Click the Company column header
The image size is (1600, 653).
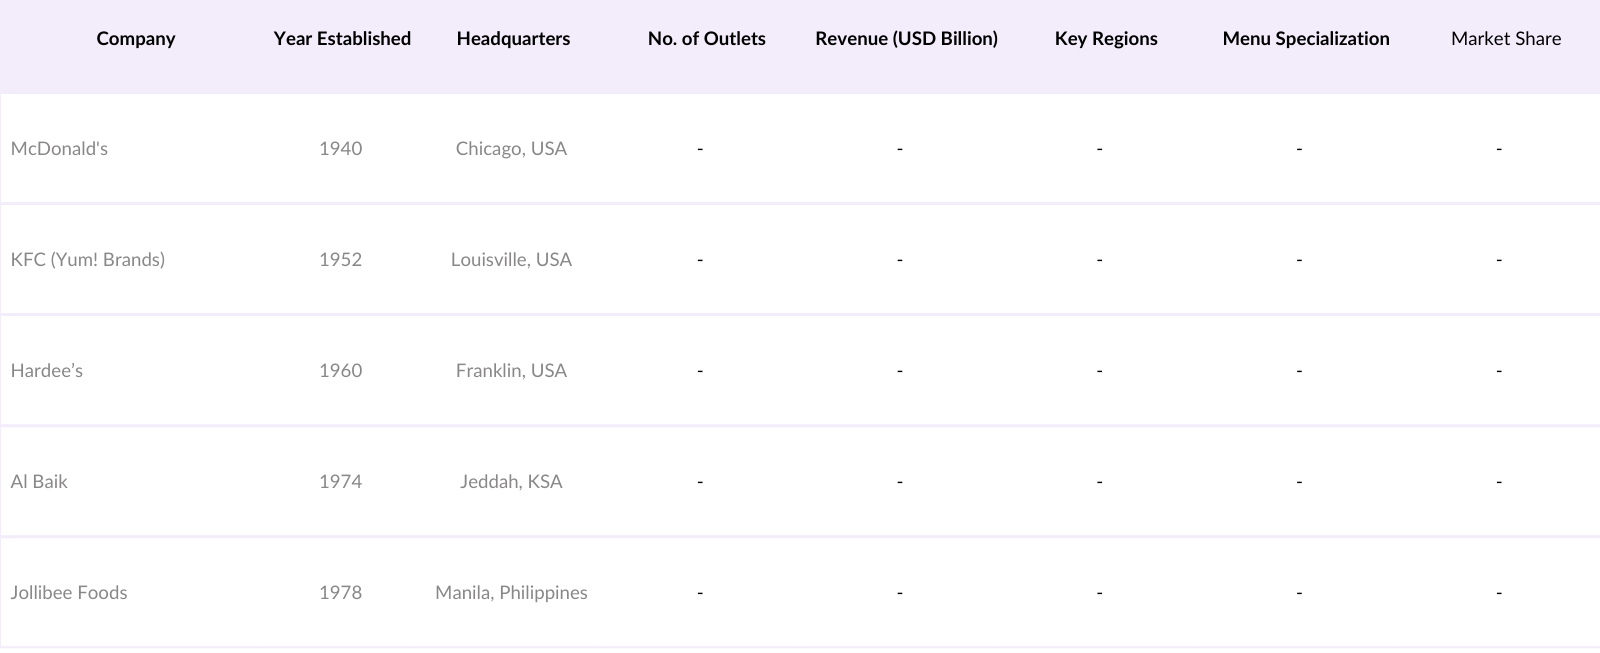[x=136, y=39]
